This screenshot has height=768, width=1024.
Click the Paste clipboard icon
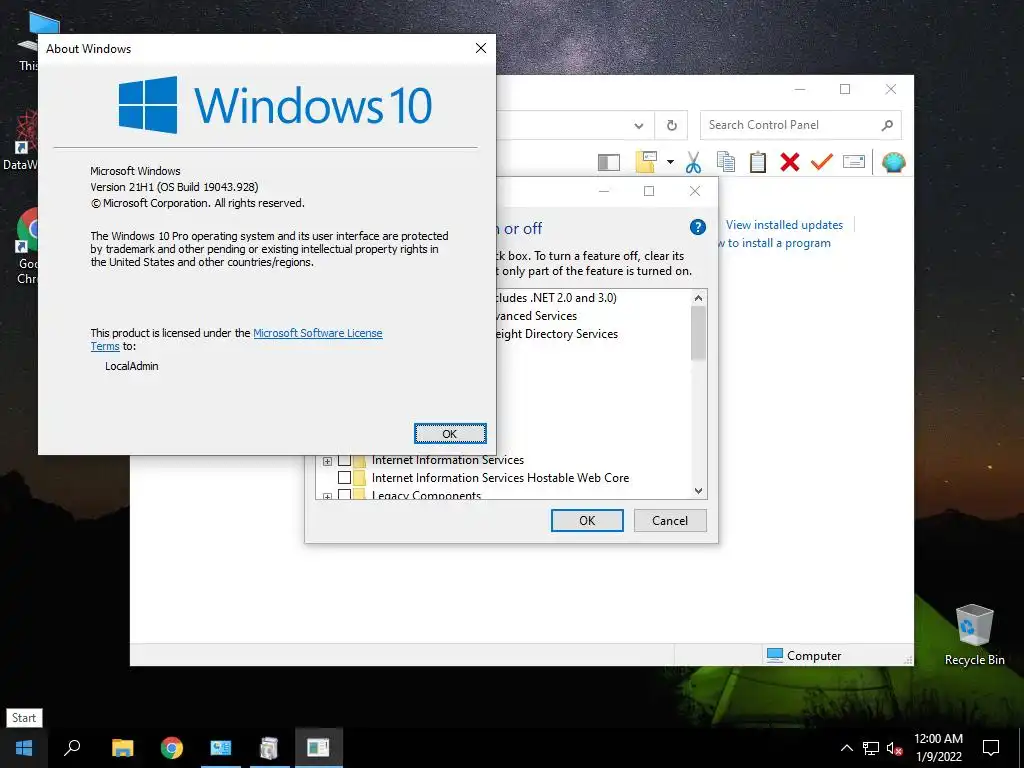tap(758, 162)
